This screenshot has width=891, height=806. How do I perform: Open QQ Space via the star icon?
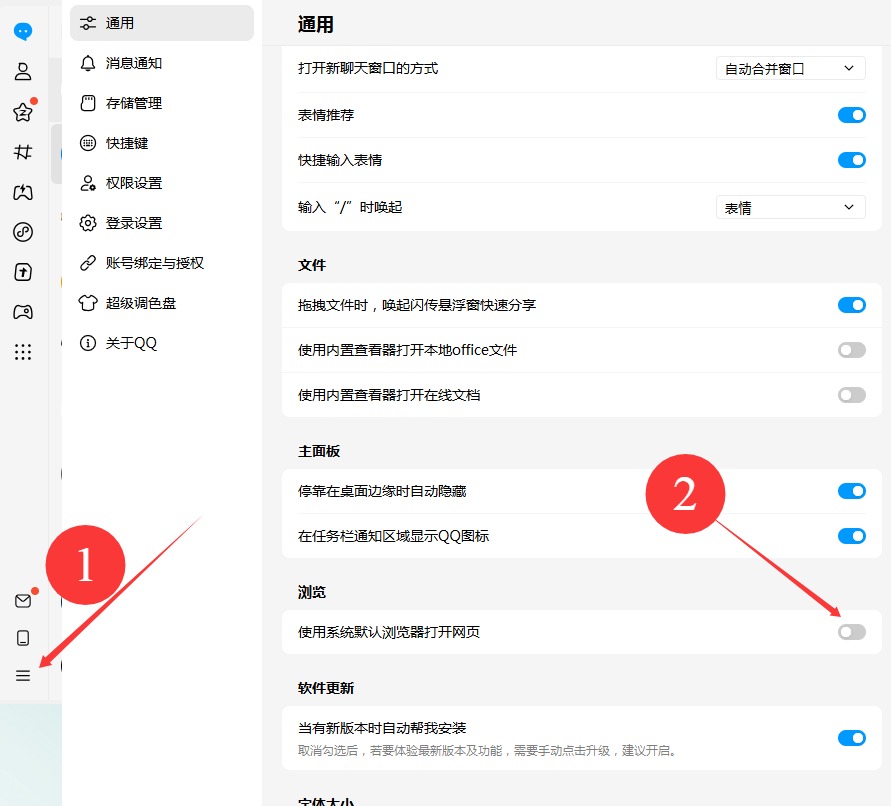pyautogui.click(x=23, y=112)
